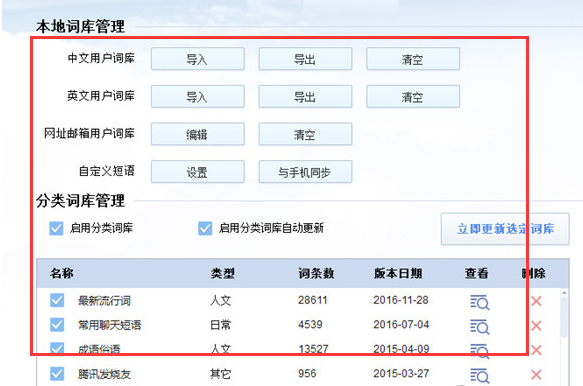The height and width of the screenshot is (386, 583).
Task: Click 导出 for 中文用户词库
Action: tap(305, 59)
